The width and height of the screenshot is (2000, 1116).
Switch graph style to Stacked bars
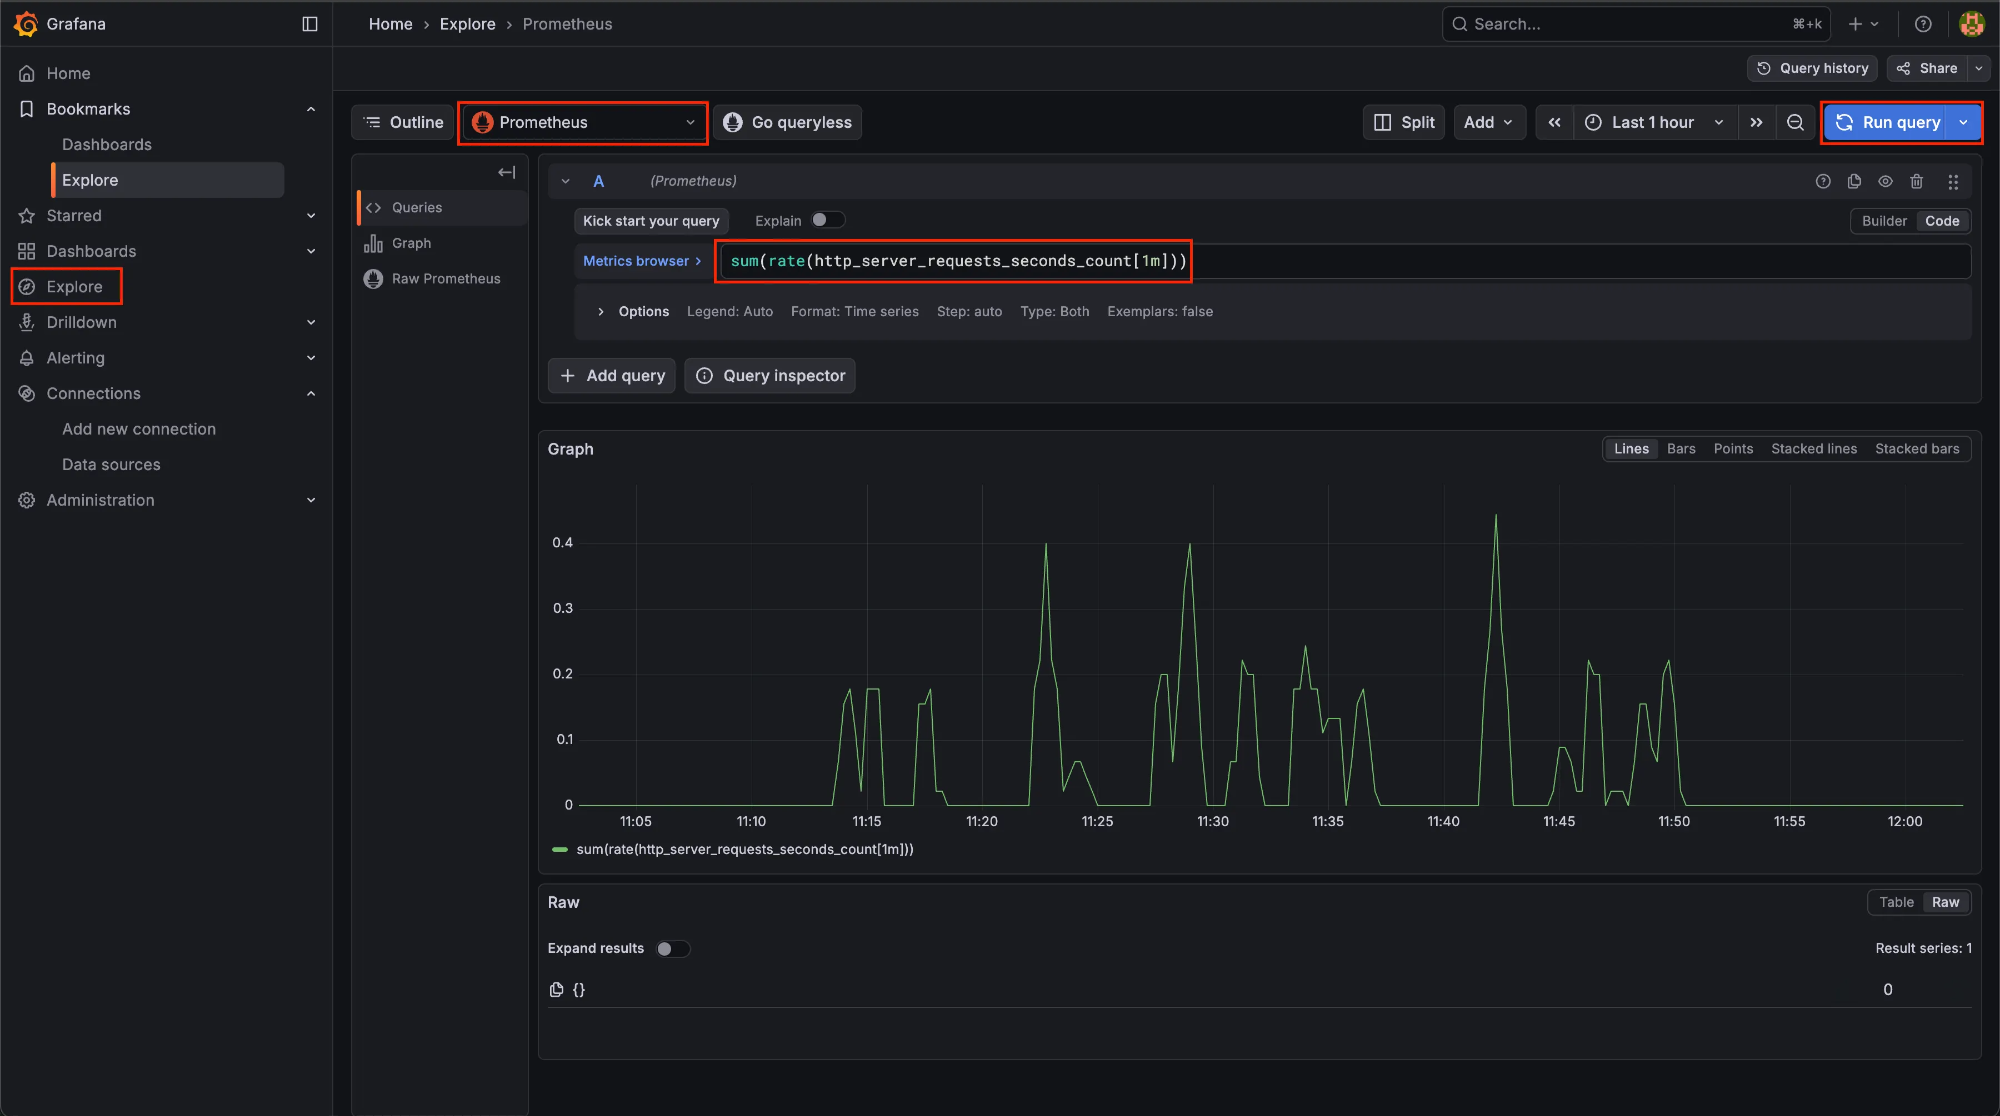click(1916, 449)
